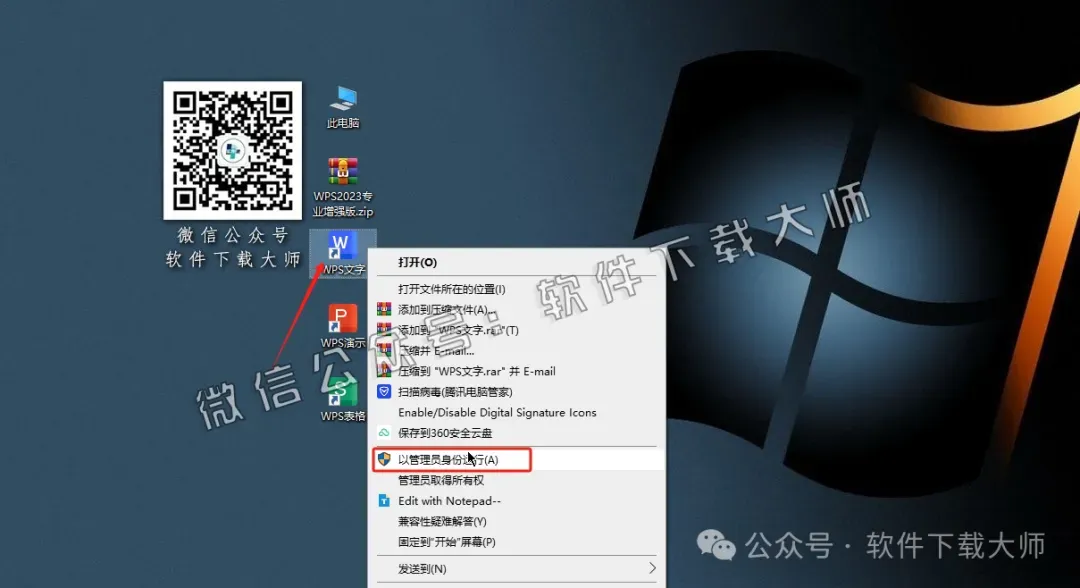
Task: Click the shield icon beside 以管理员身份运行
Action: [x=384, y=459]
